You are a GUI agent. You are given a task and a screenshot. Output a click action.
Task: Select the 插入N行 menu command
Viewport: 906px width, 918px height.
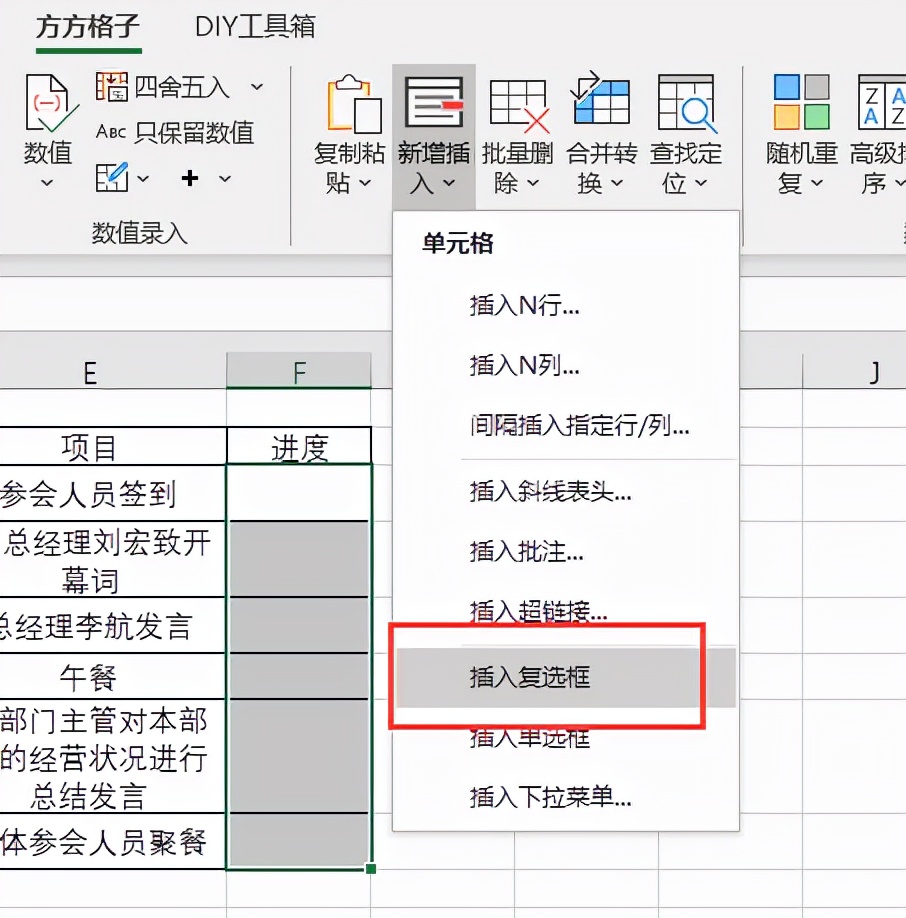524,308
